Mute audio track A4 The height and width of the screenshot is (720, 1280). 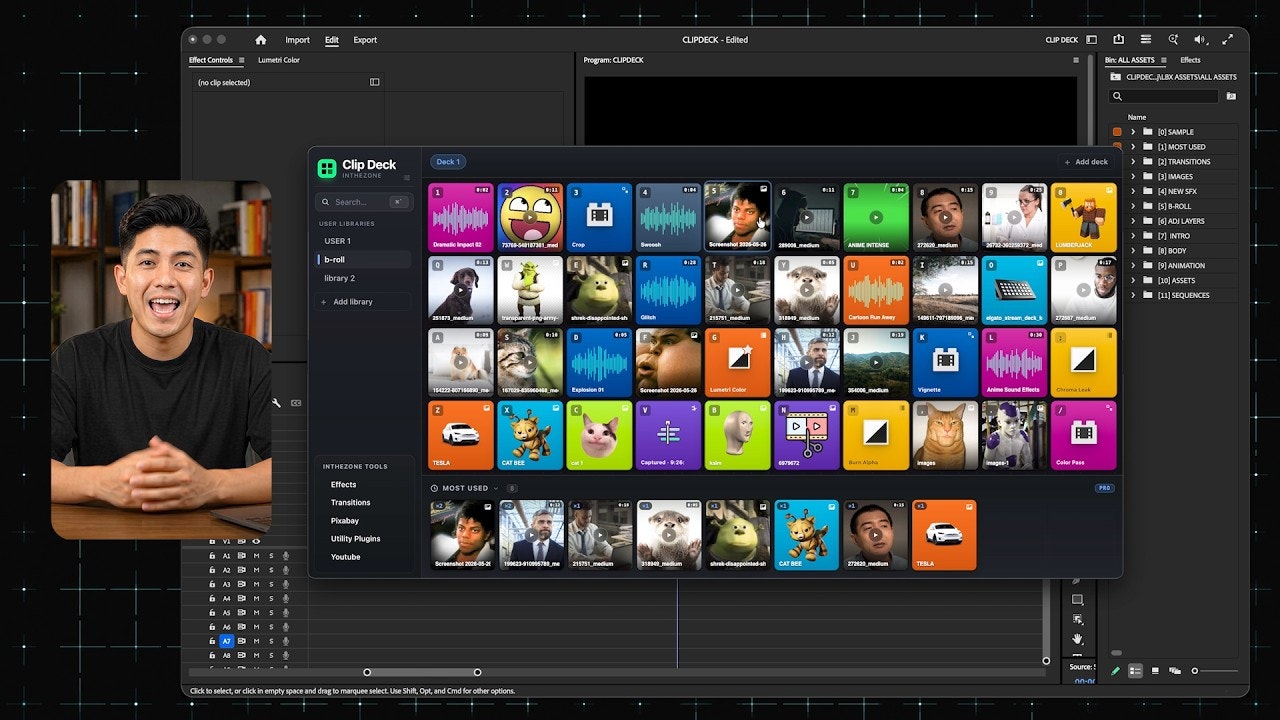click(256, 598)
